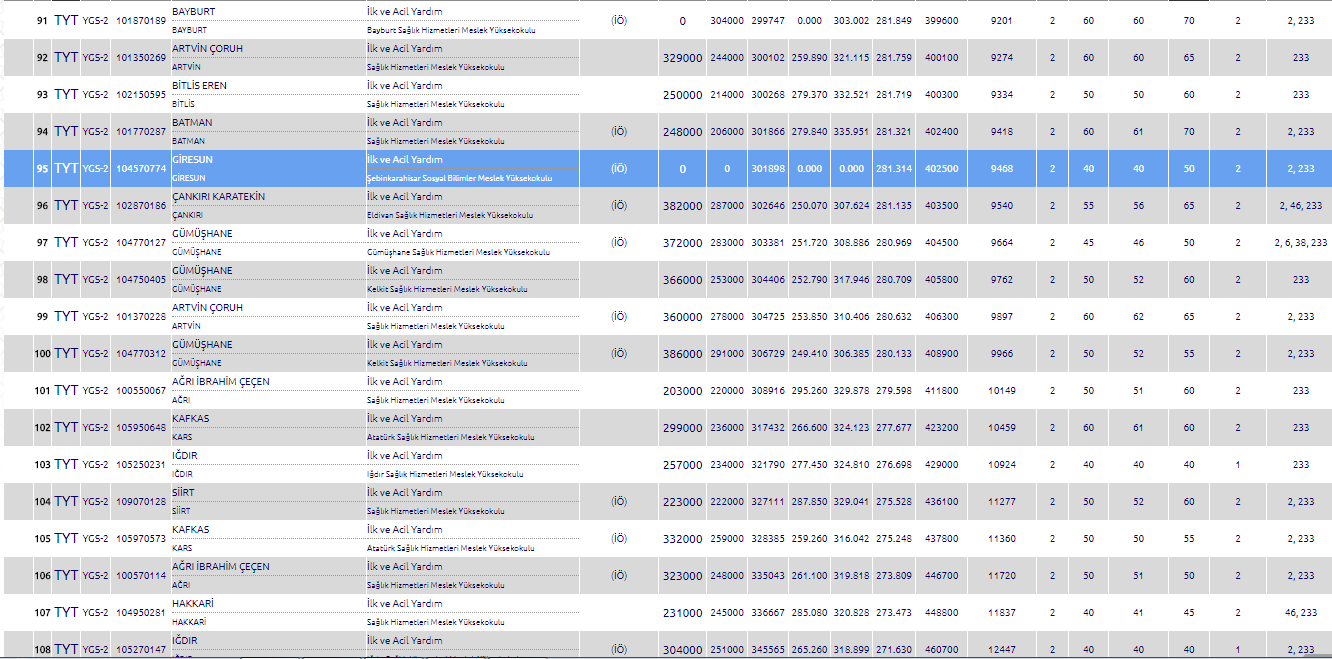Select program code 104750405
The width and height of the screenshot is (1332, 659).
coord(140,280)
